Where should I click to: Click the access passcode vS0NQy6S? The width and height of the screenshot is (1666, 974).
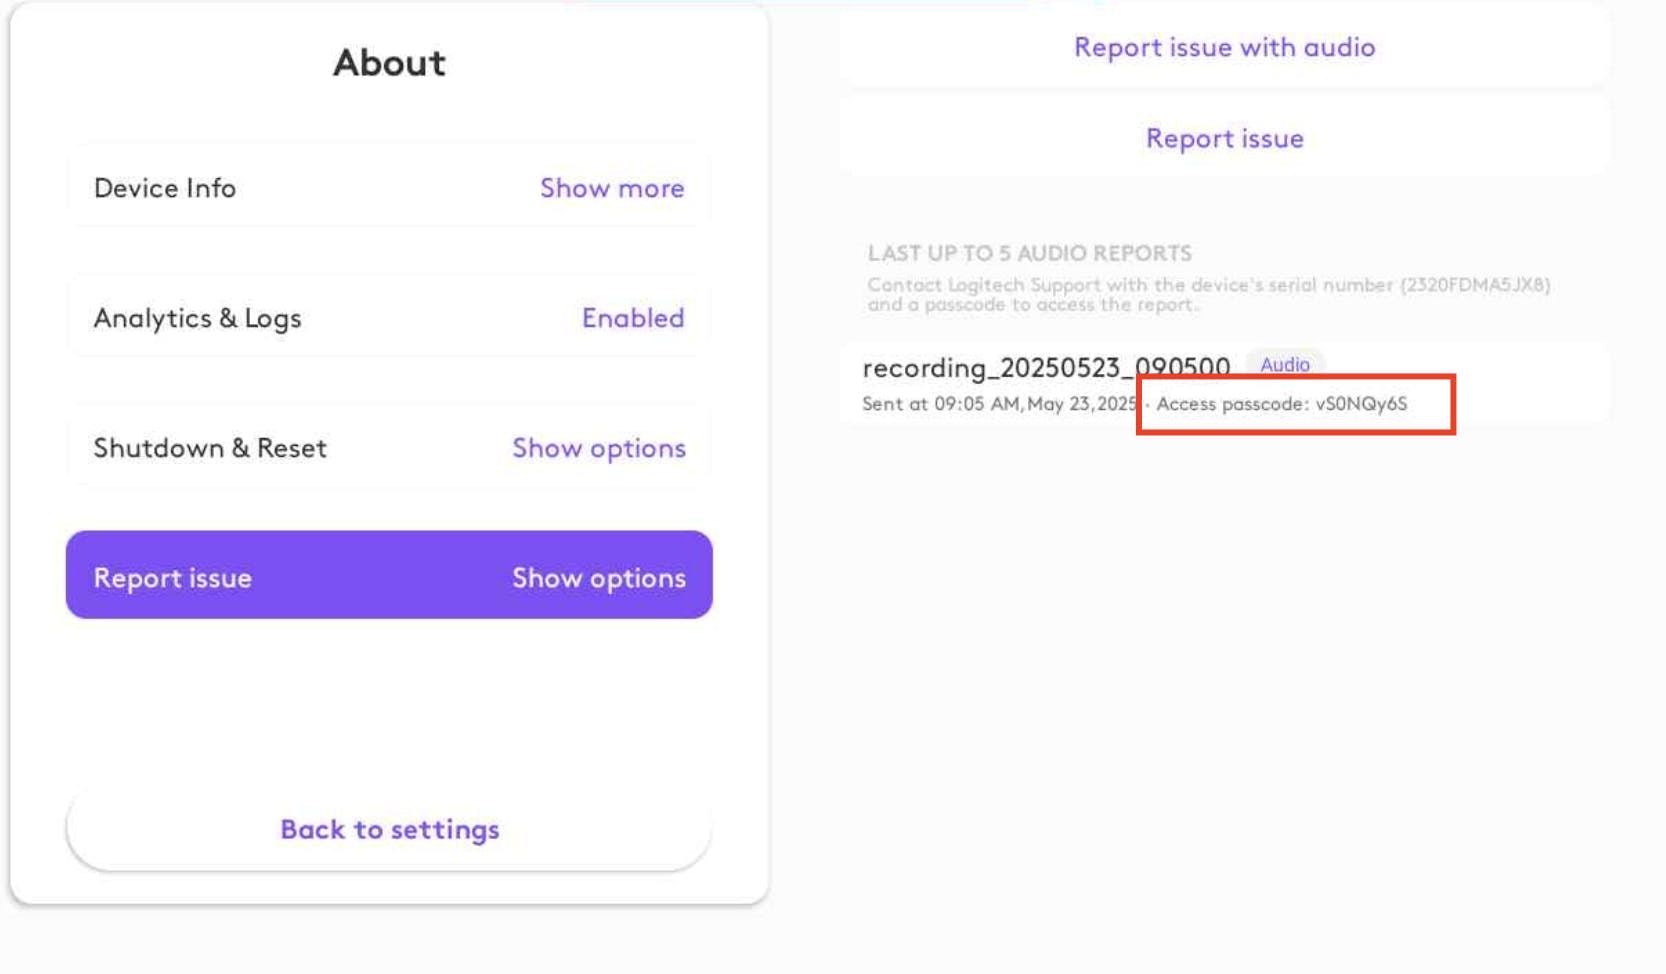click(x=1360, y=404)
